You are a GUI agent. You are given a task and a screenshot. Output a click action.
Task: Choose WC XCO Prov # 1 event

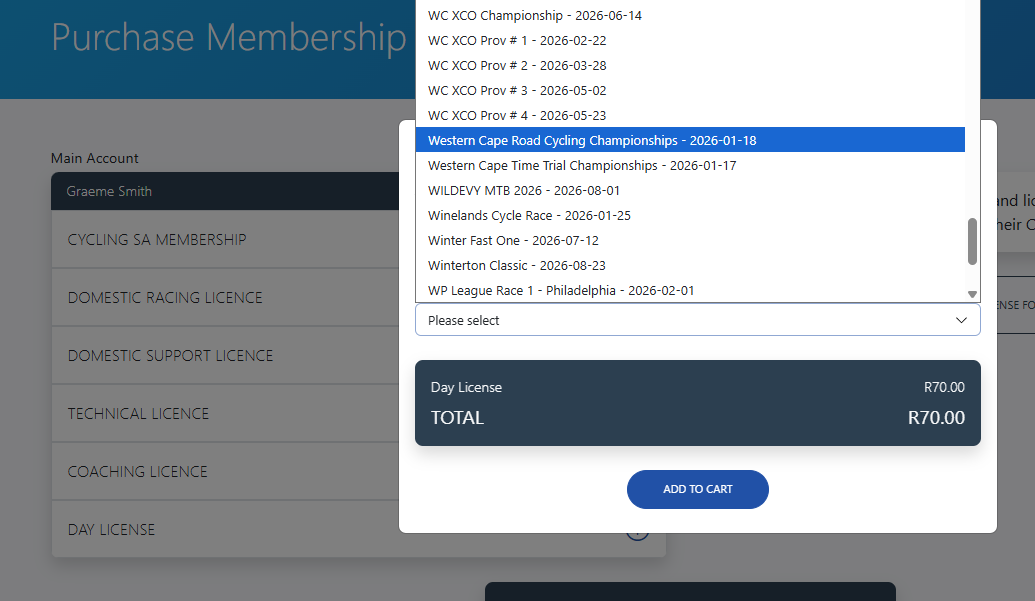(517, 40)
